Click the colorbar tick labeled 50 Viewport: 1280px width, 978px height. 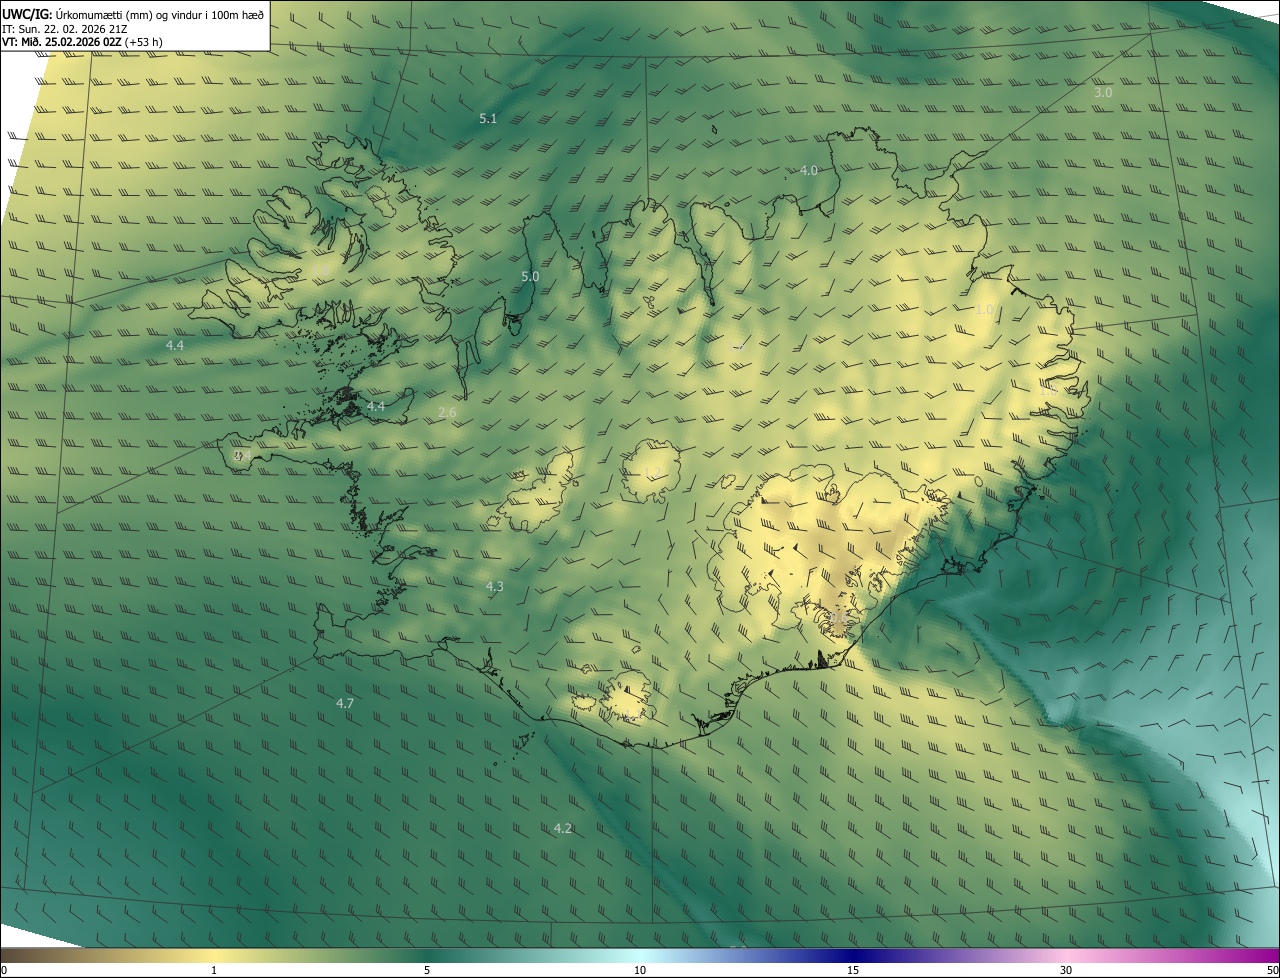pyautogui.click(x=1272, y=971)
